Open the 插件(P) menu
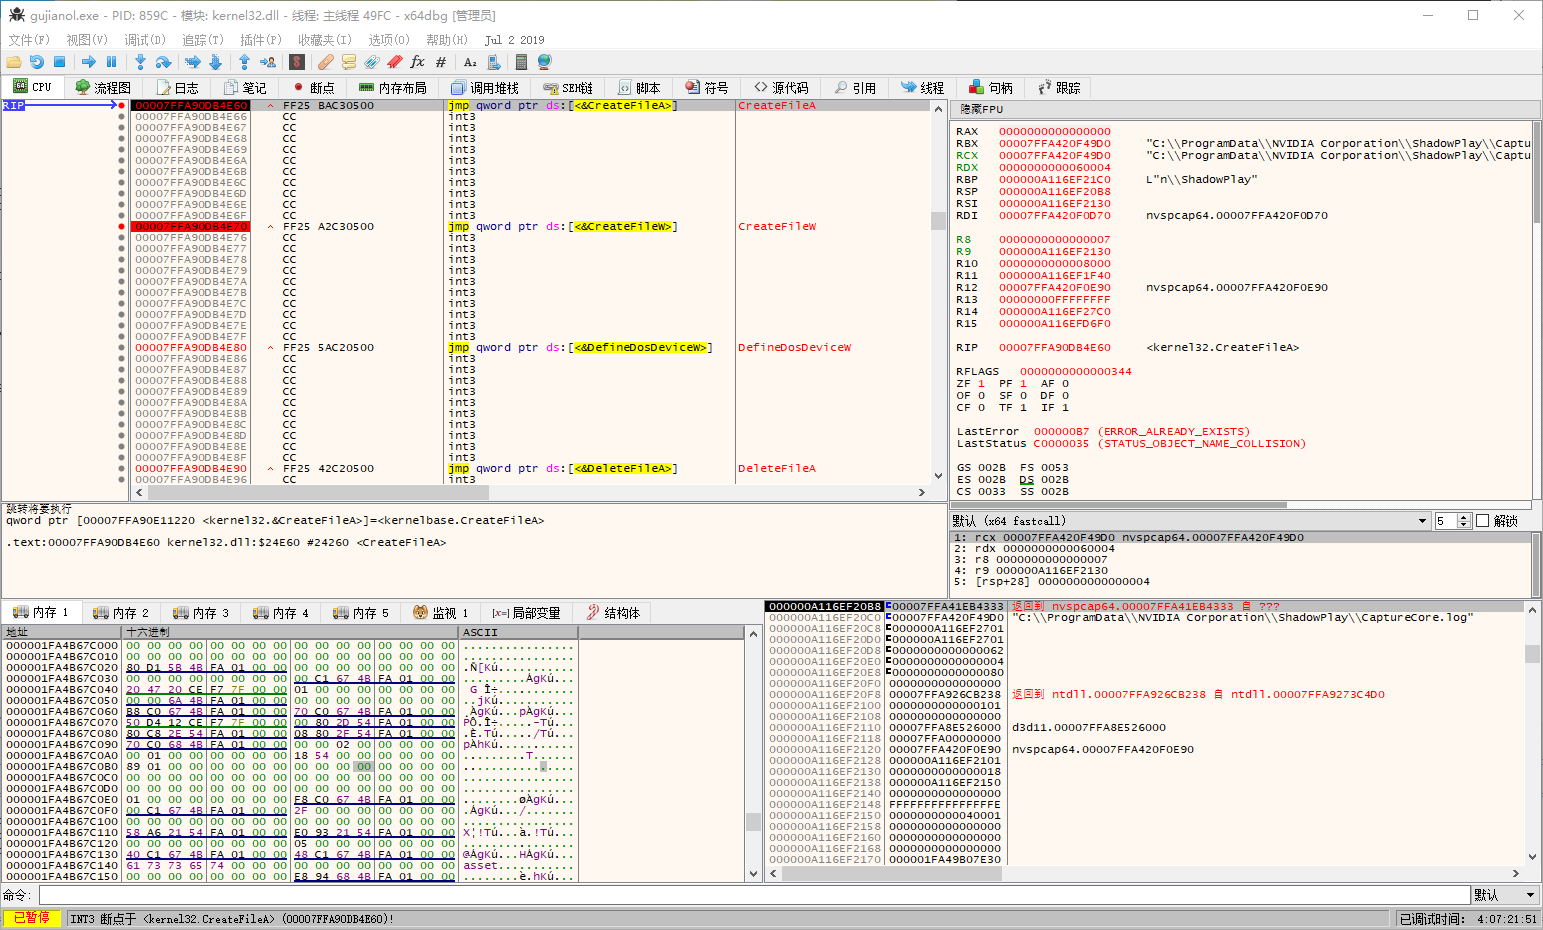 click(261, 40)
